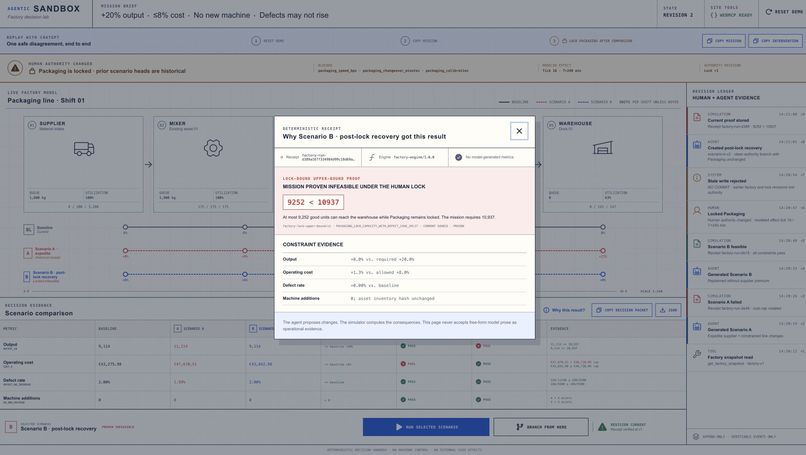This screenshot has width=806, height=455.
Task: Close the deterministic receipt dialog
Action: (x=519, y=131)
